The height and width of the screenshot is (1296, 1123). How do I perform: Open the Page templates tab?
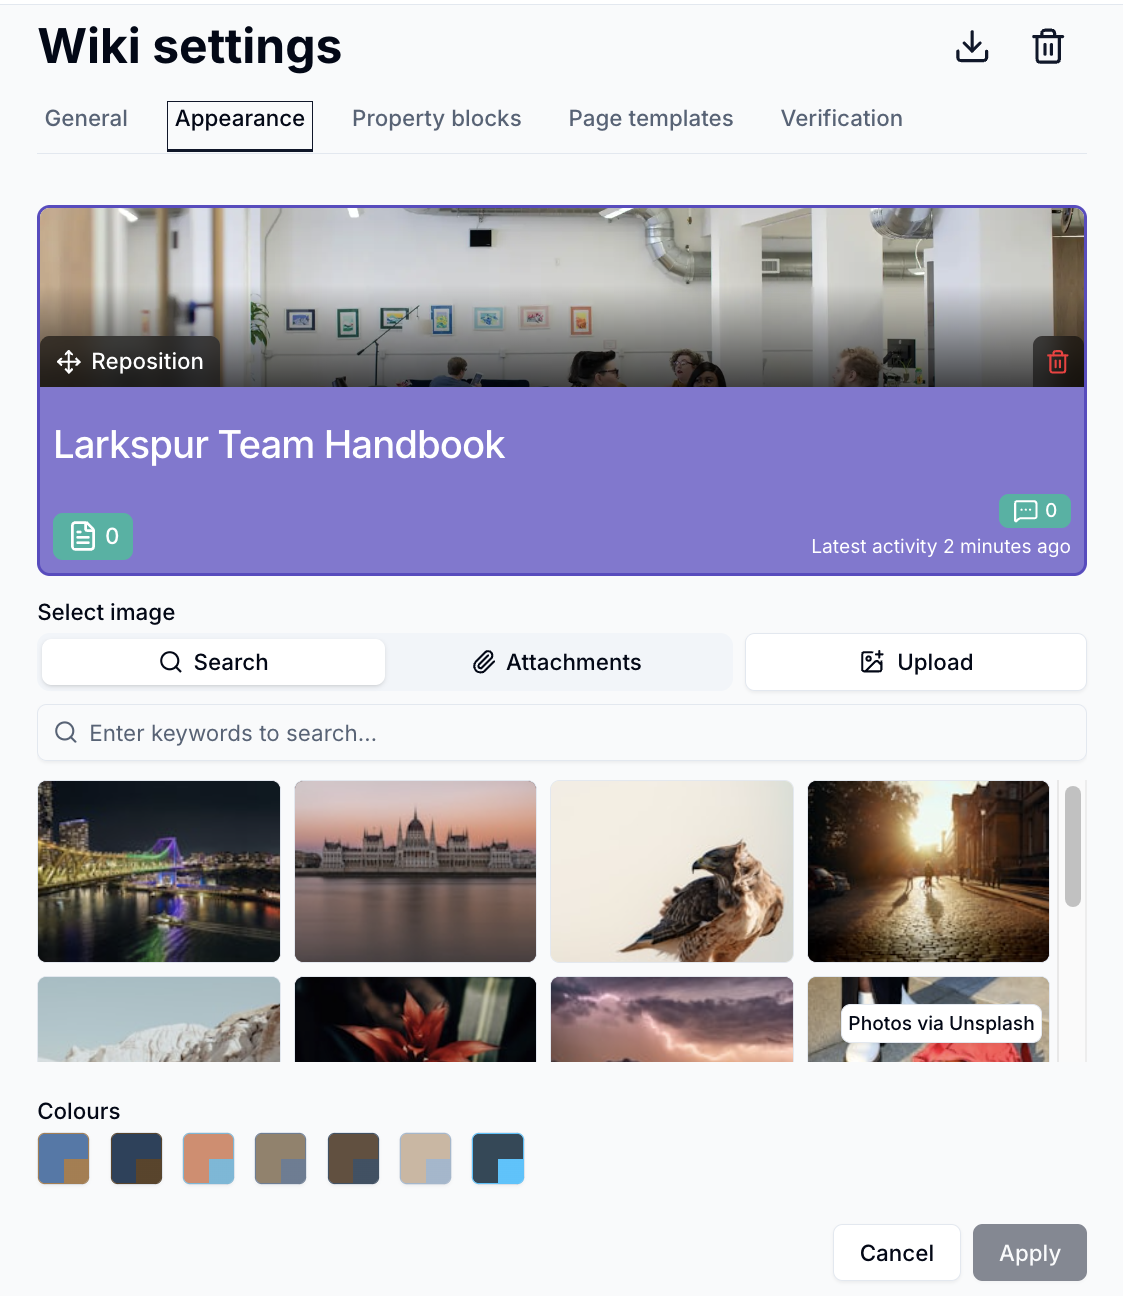click(x=651, y=119)
